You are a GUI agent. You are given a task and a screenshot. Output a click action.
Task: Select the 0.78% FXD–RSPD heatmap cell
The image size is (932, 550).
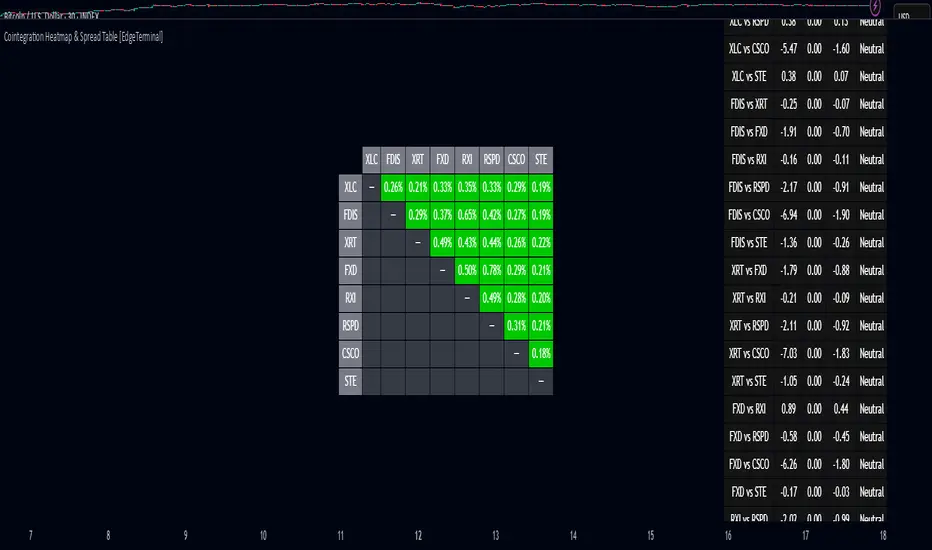coord(491,269)
